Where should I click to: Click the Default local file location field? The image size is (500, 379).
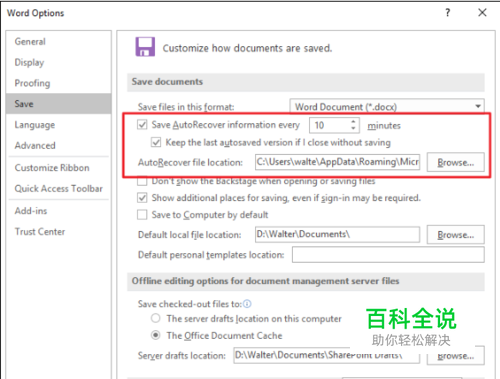coord(337,234)
